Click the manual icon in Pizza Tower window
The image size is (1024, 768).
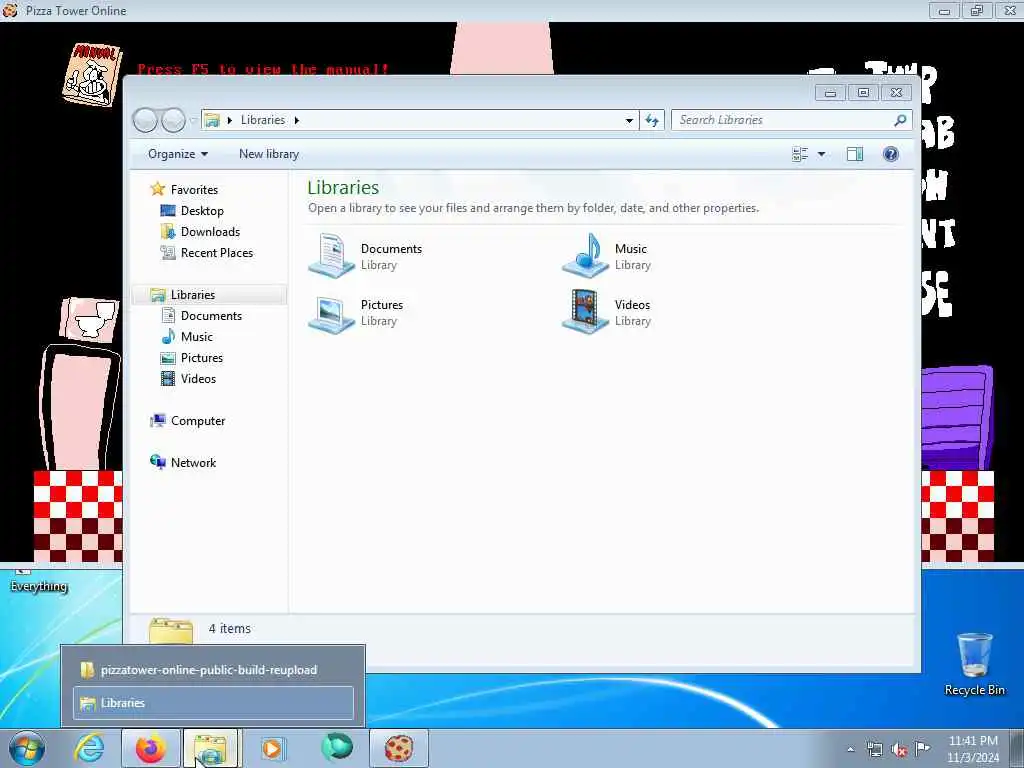[x=92, y=74]
